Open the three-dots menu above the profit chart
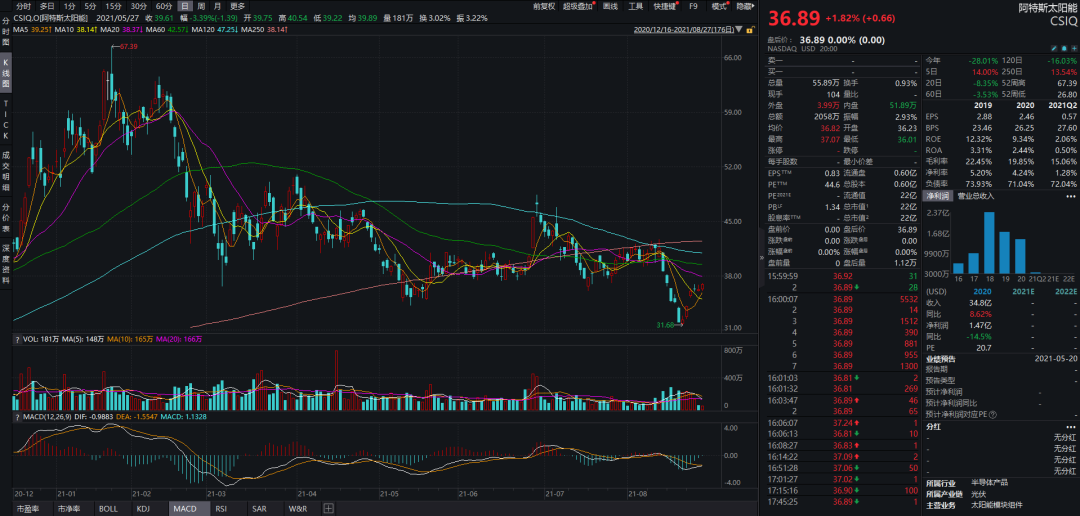The width and height of the screenshot is (1080, 516). 1071,197
